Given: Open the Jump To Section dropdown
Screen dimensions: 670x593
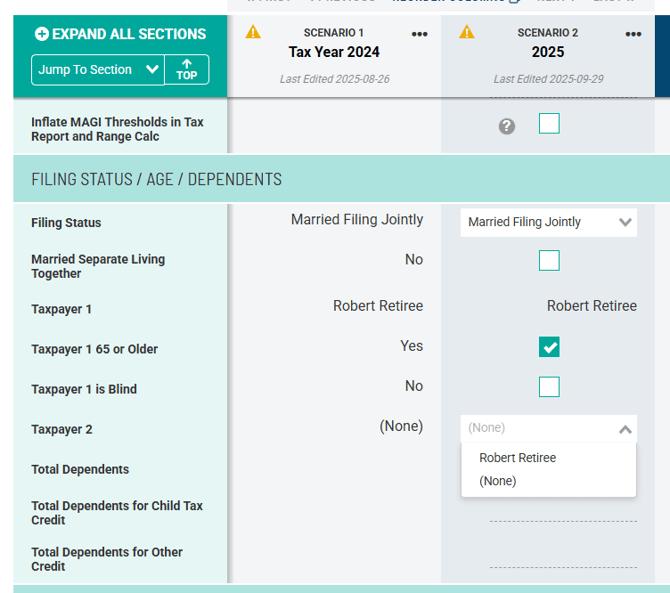Looking at the screenshot, I should coord(97,69).
